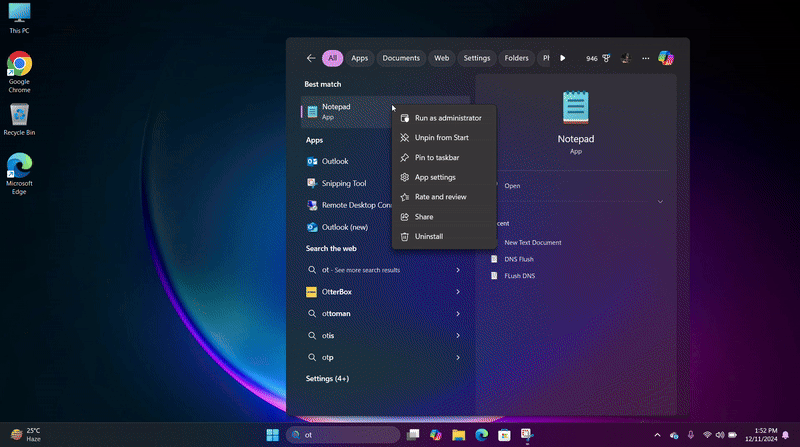Choose Share in the context menu
The width and height of the screenshot is (800, 447).
click(x=444, y=217)
